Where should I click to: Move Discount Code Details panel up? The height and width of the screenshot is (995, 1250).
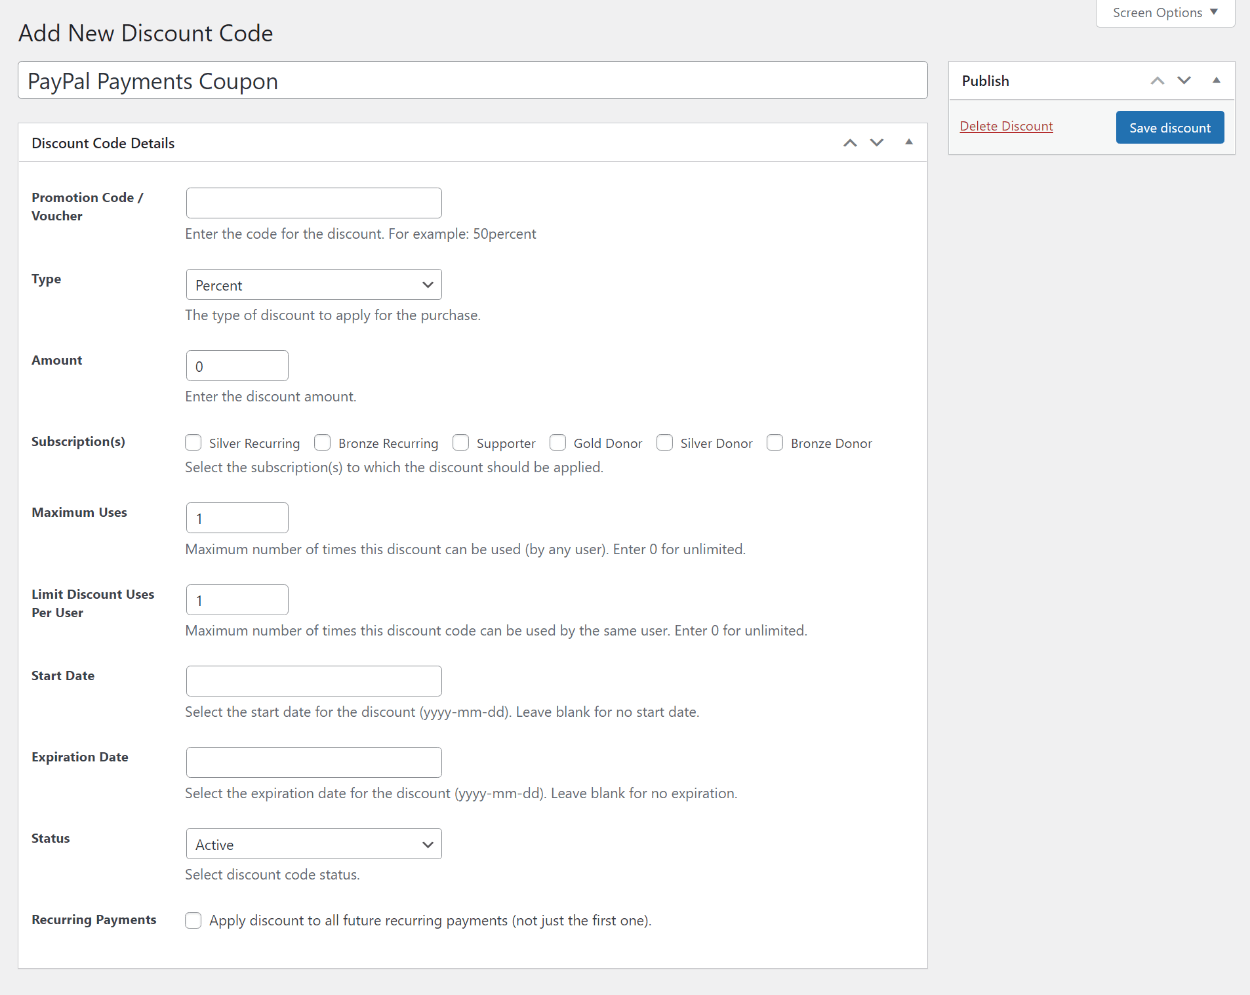click(850, 143)
